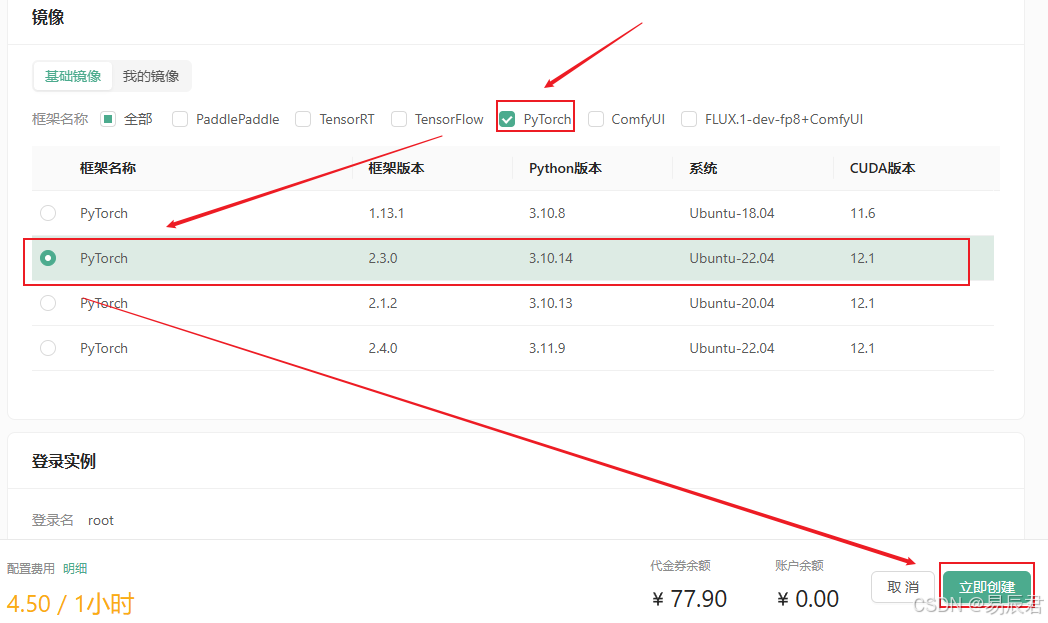Click the 系统 column header
Screen dimensions: 1048x623
click(703, 168)
